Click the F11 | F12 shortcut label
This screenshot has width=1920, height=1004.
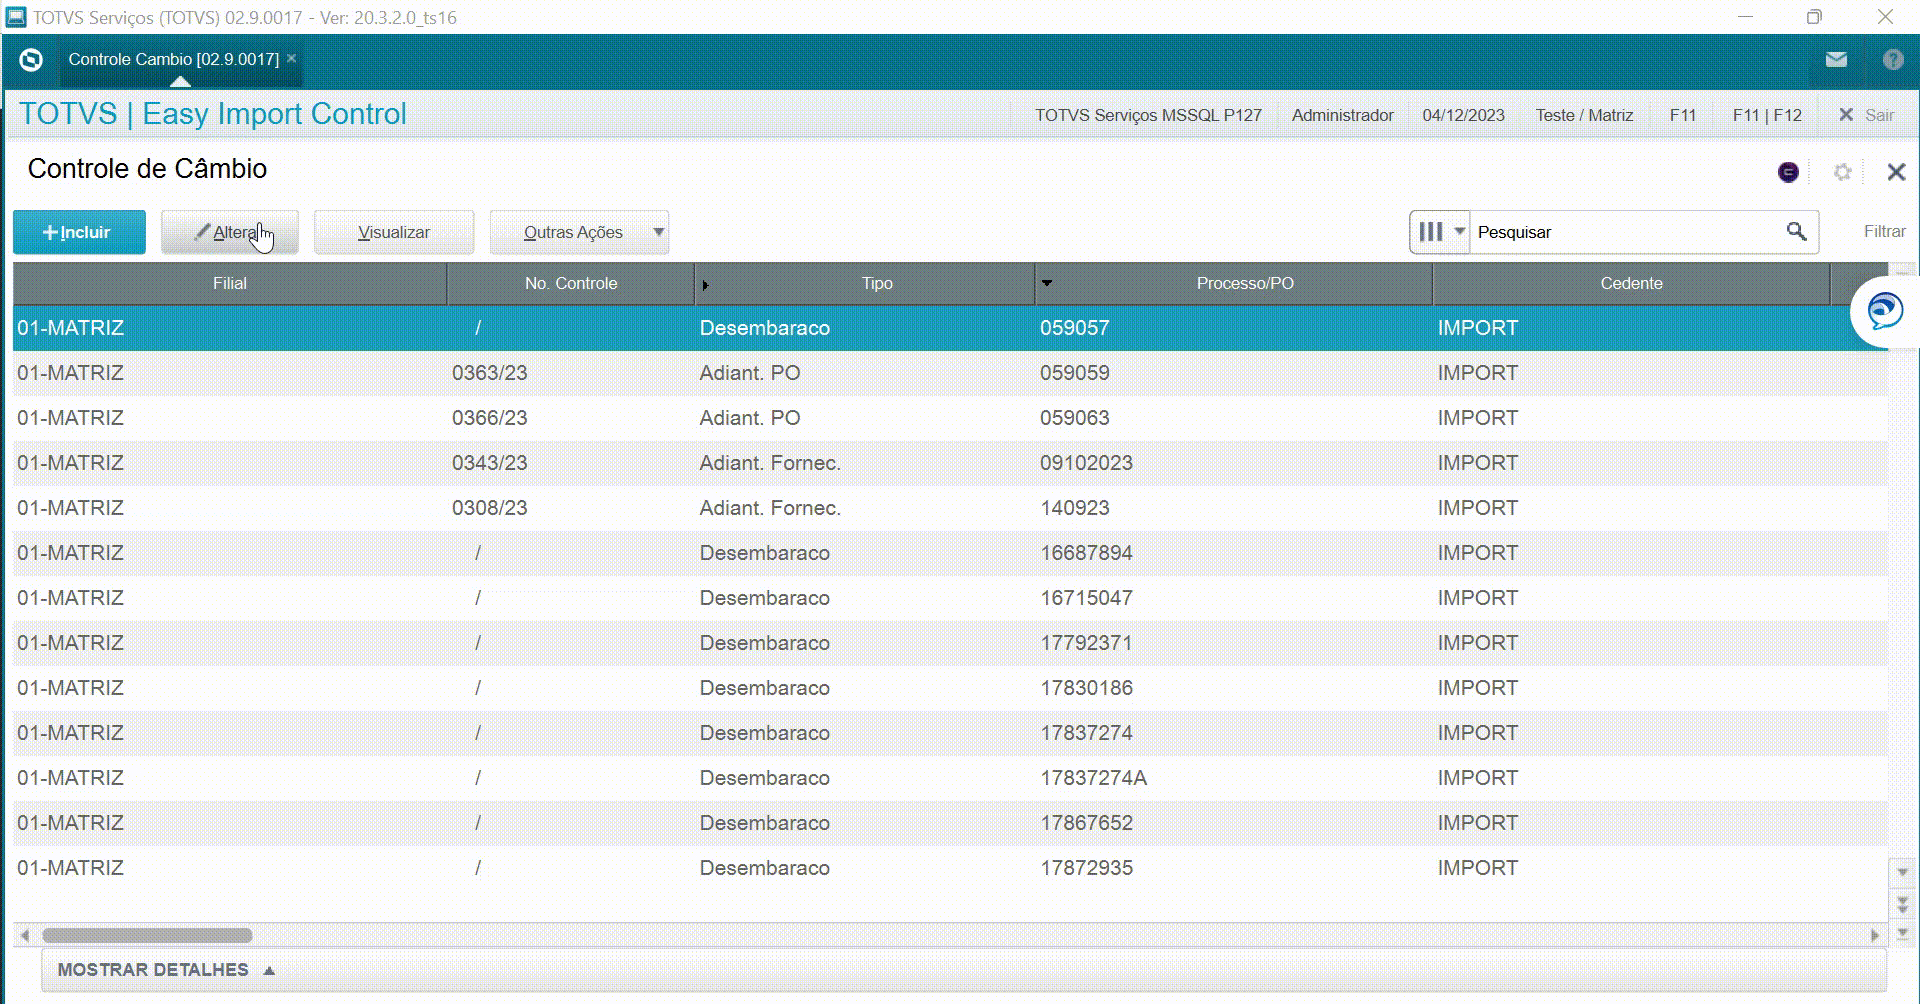1767,115
